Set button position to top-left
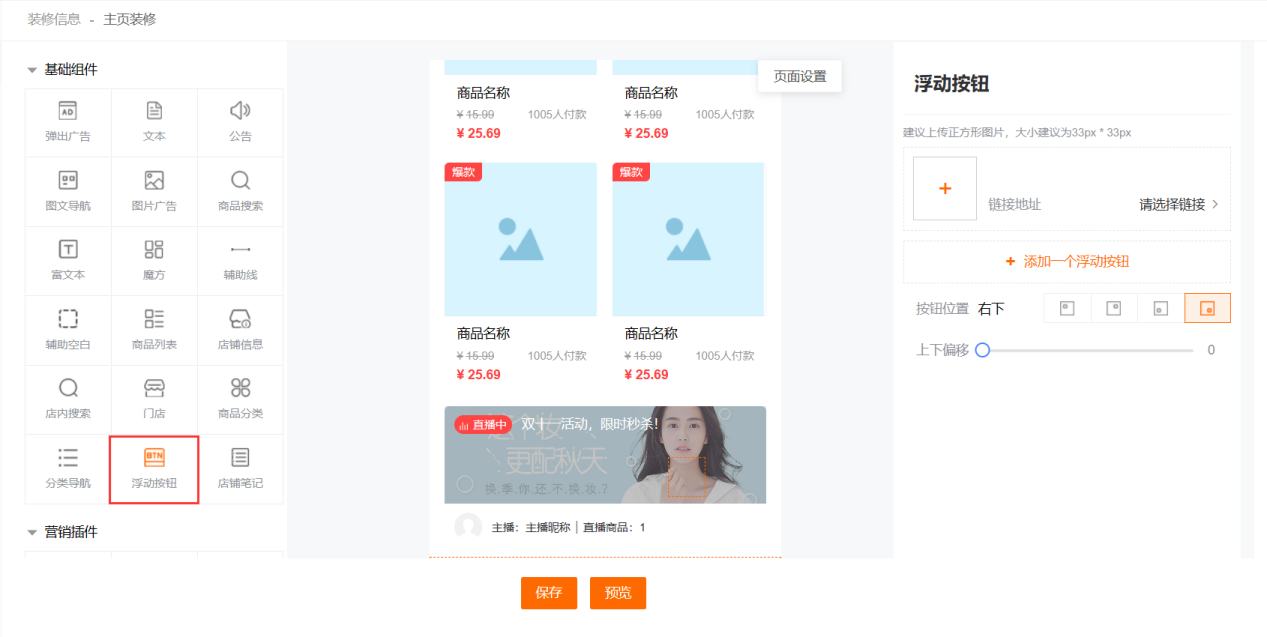 point(1067,308)
